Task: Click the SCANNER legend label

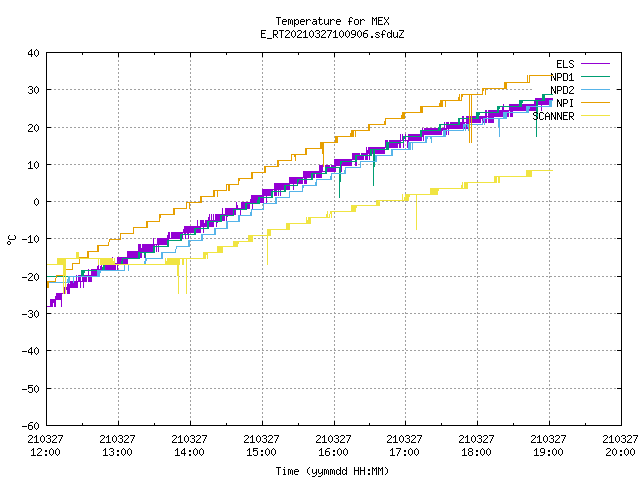Action: (553, 116)
